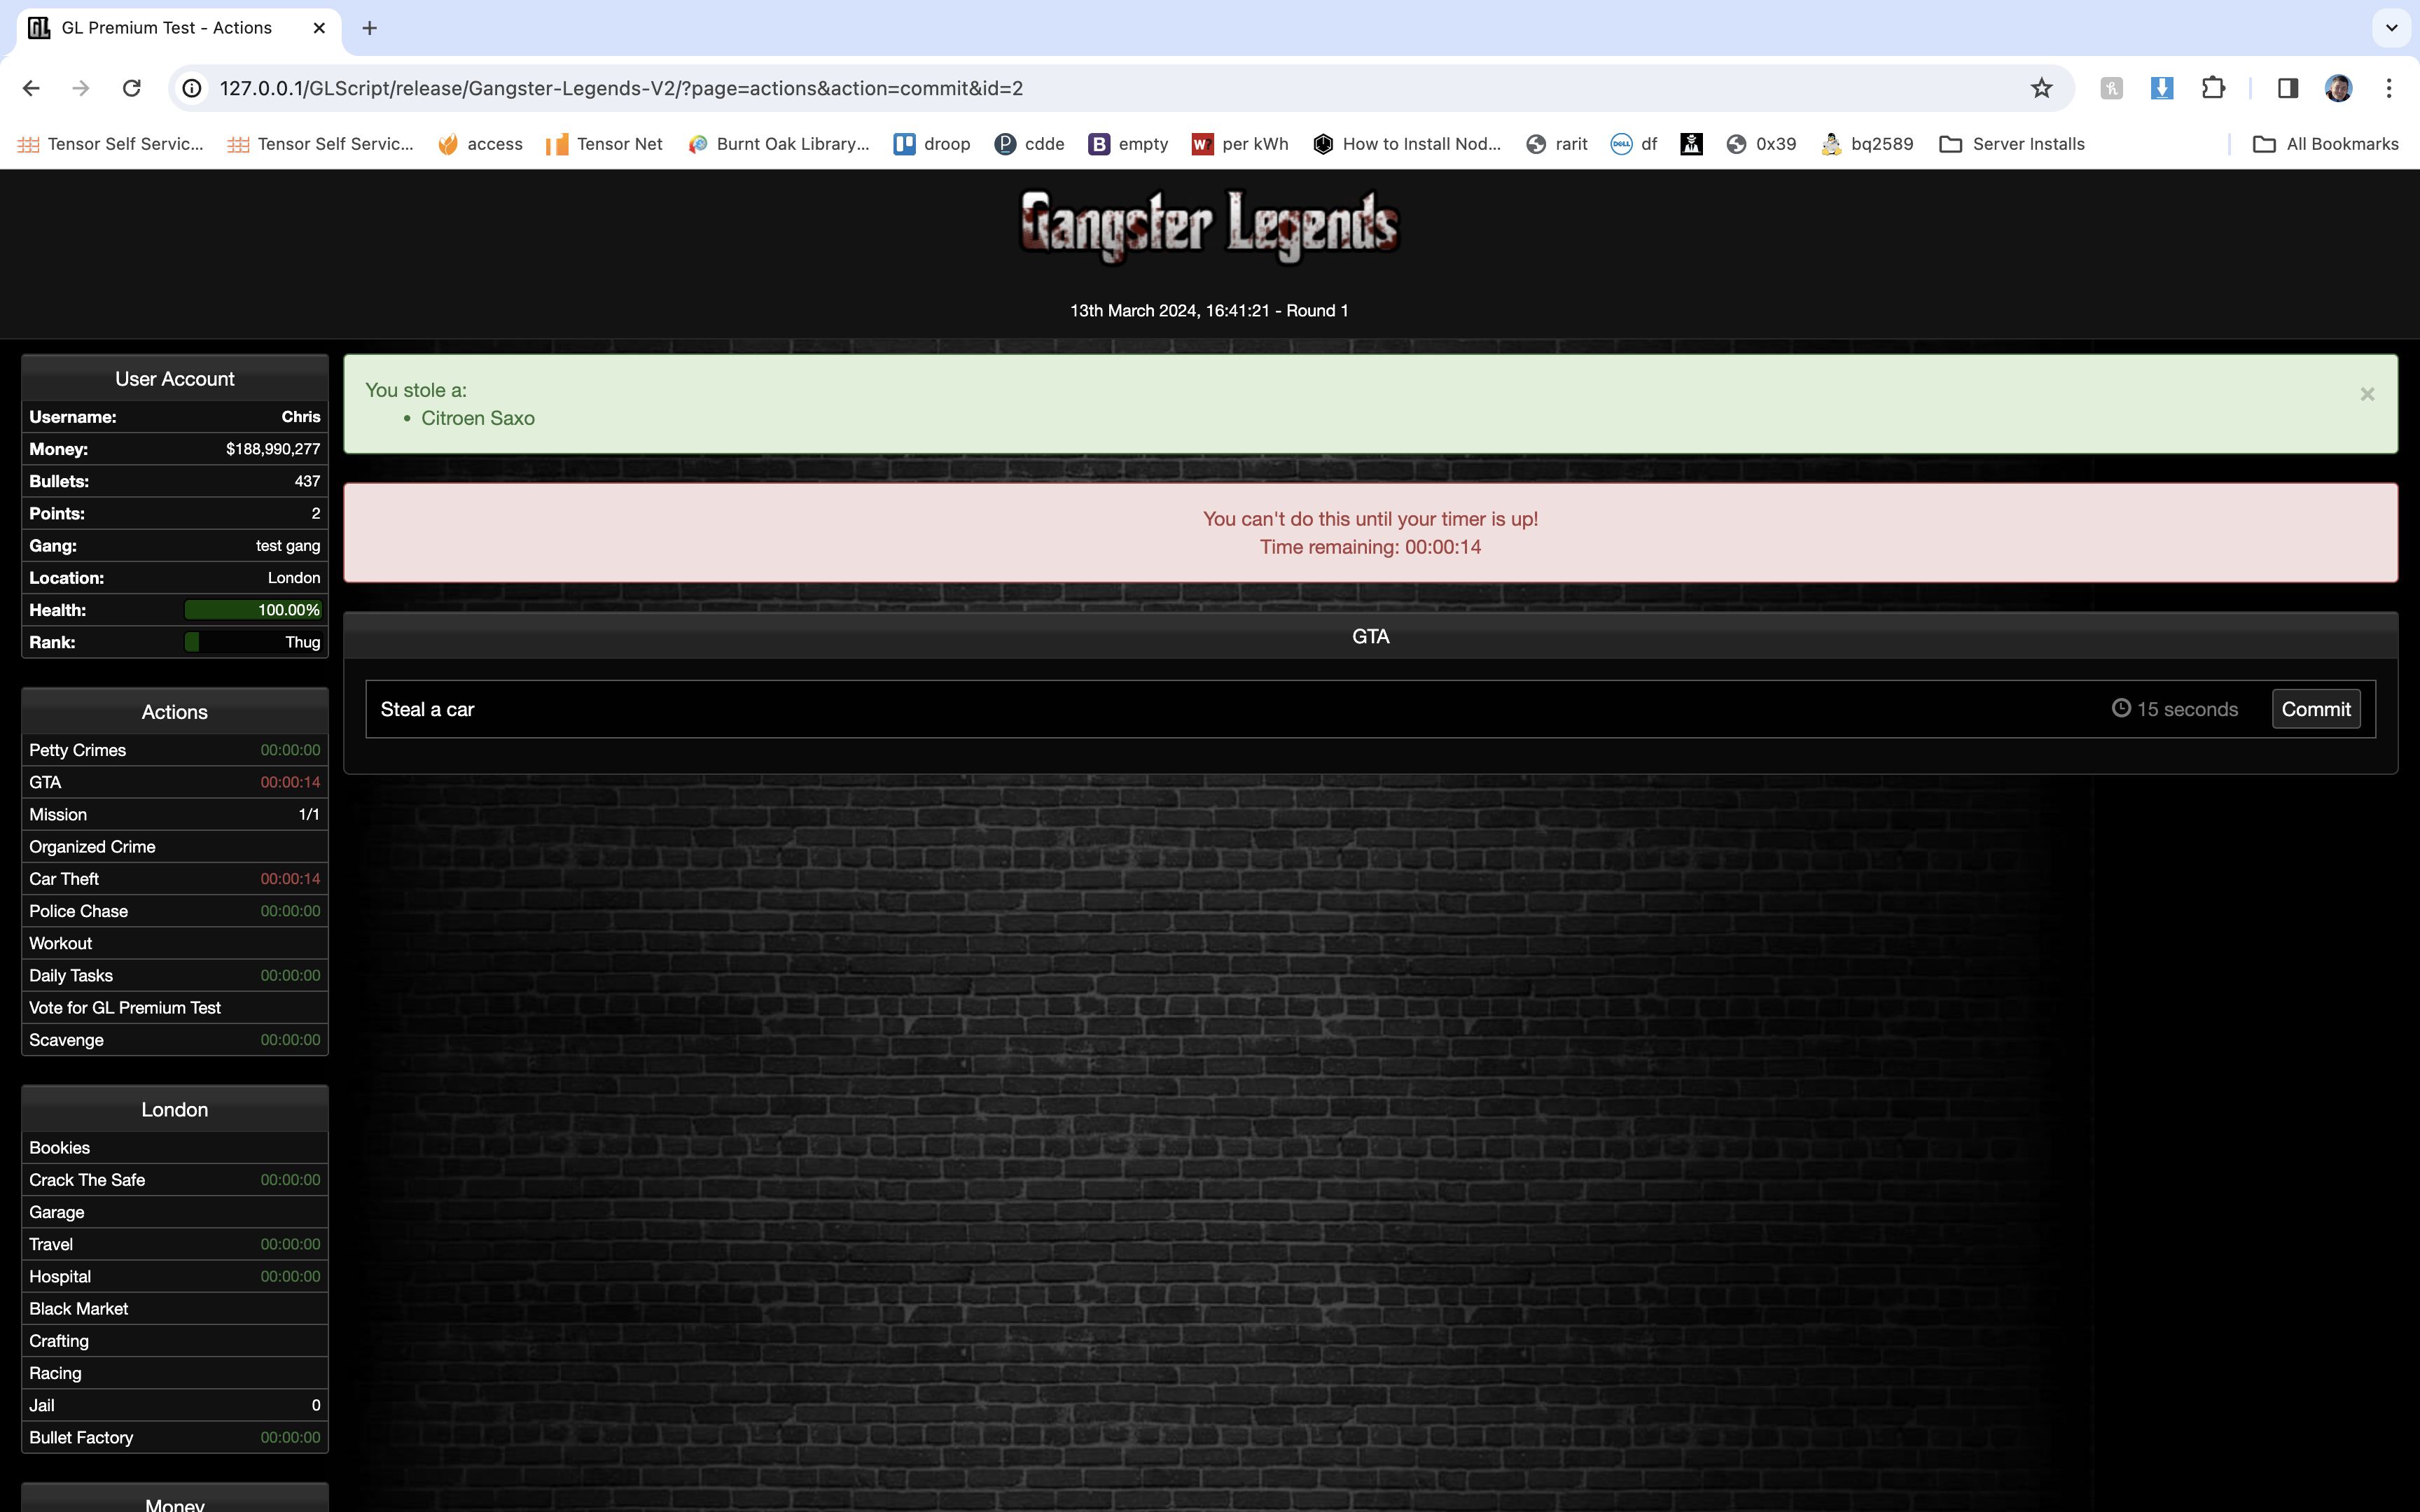Open Petty Crimes in Actions menu
This screenshot has height=1512, width=2420.
pos(78,750)
